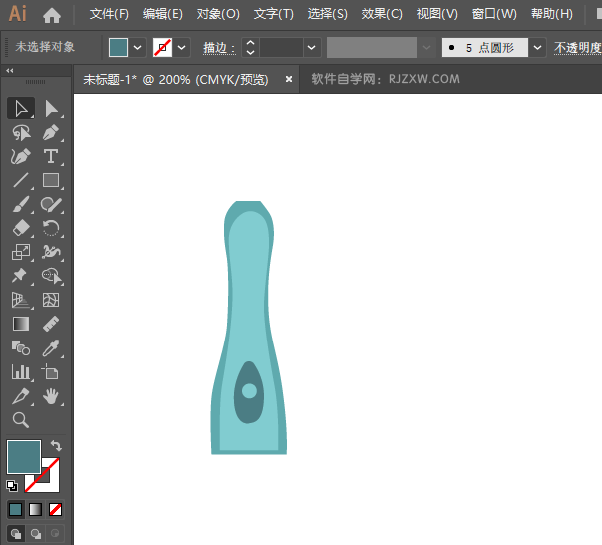Screen dimensions: 602x545
Task: Choose the Eraser tool
Action: [x=20, y=229]
